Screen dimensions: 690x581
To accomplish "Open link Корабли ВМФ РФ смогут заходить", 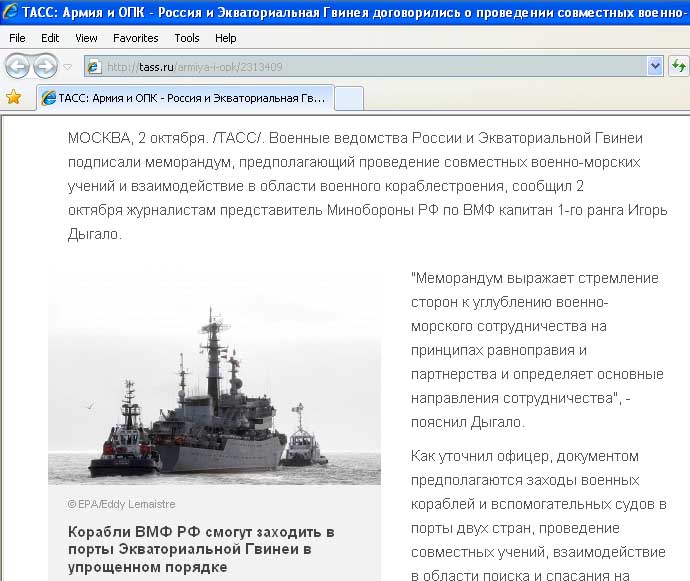I will click(x=201, y=549).
